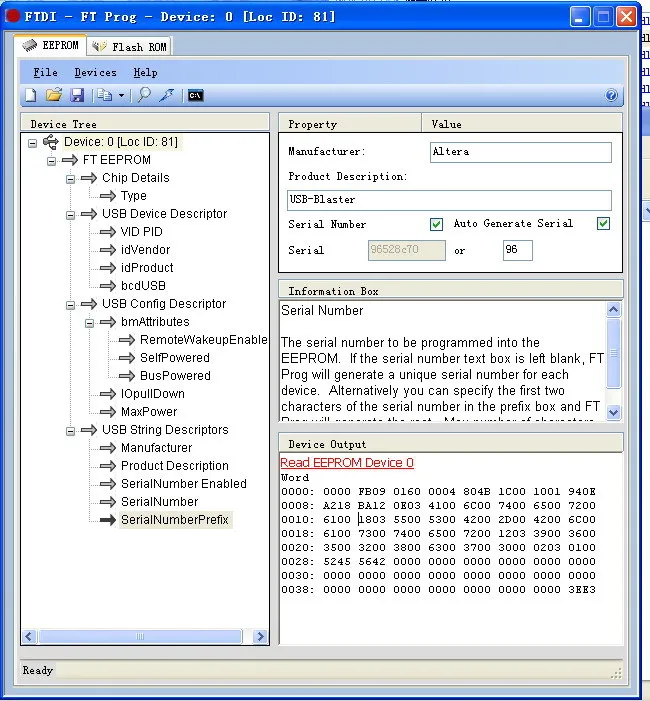
Task: Click the Ready status bar text
Action: coord(38,670)
